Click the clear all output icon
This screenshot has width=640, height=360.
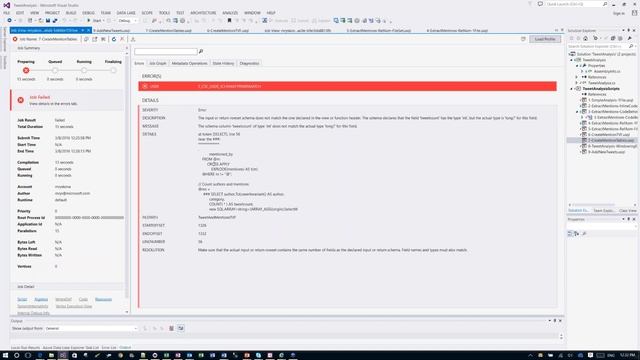171,328
